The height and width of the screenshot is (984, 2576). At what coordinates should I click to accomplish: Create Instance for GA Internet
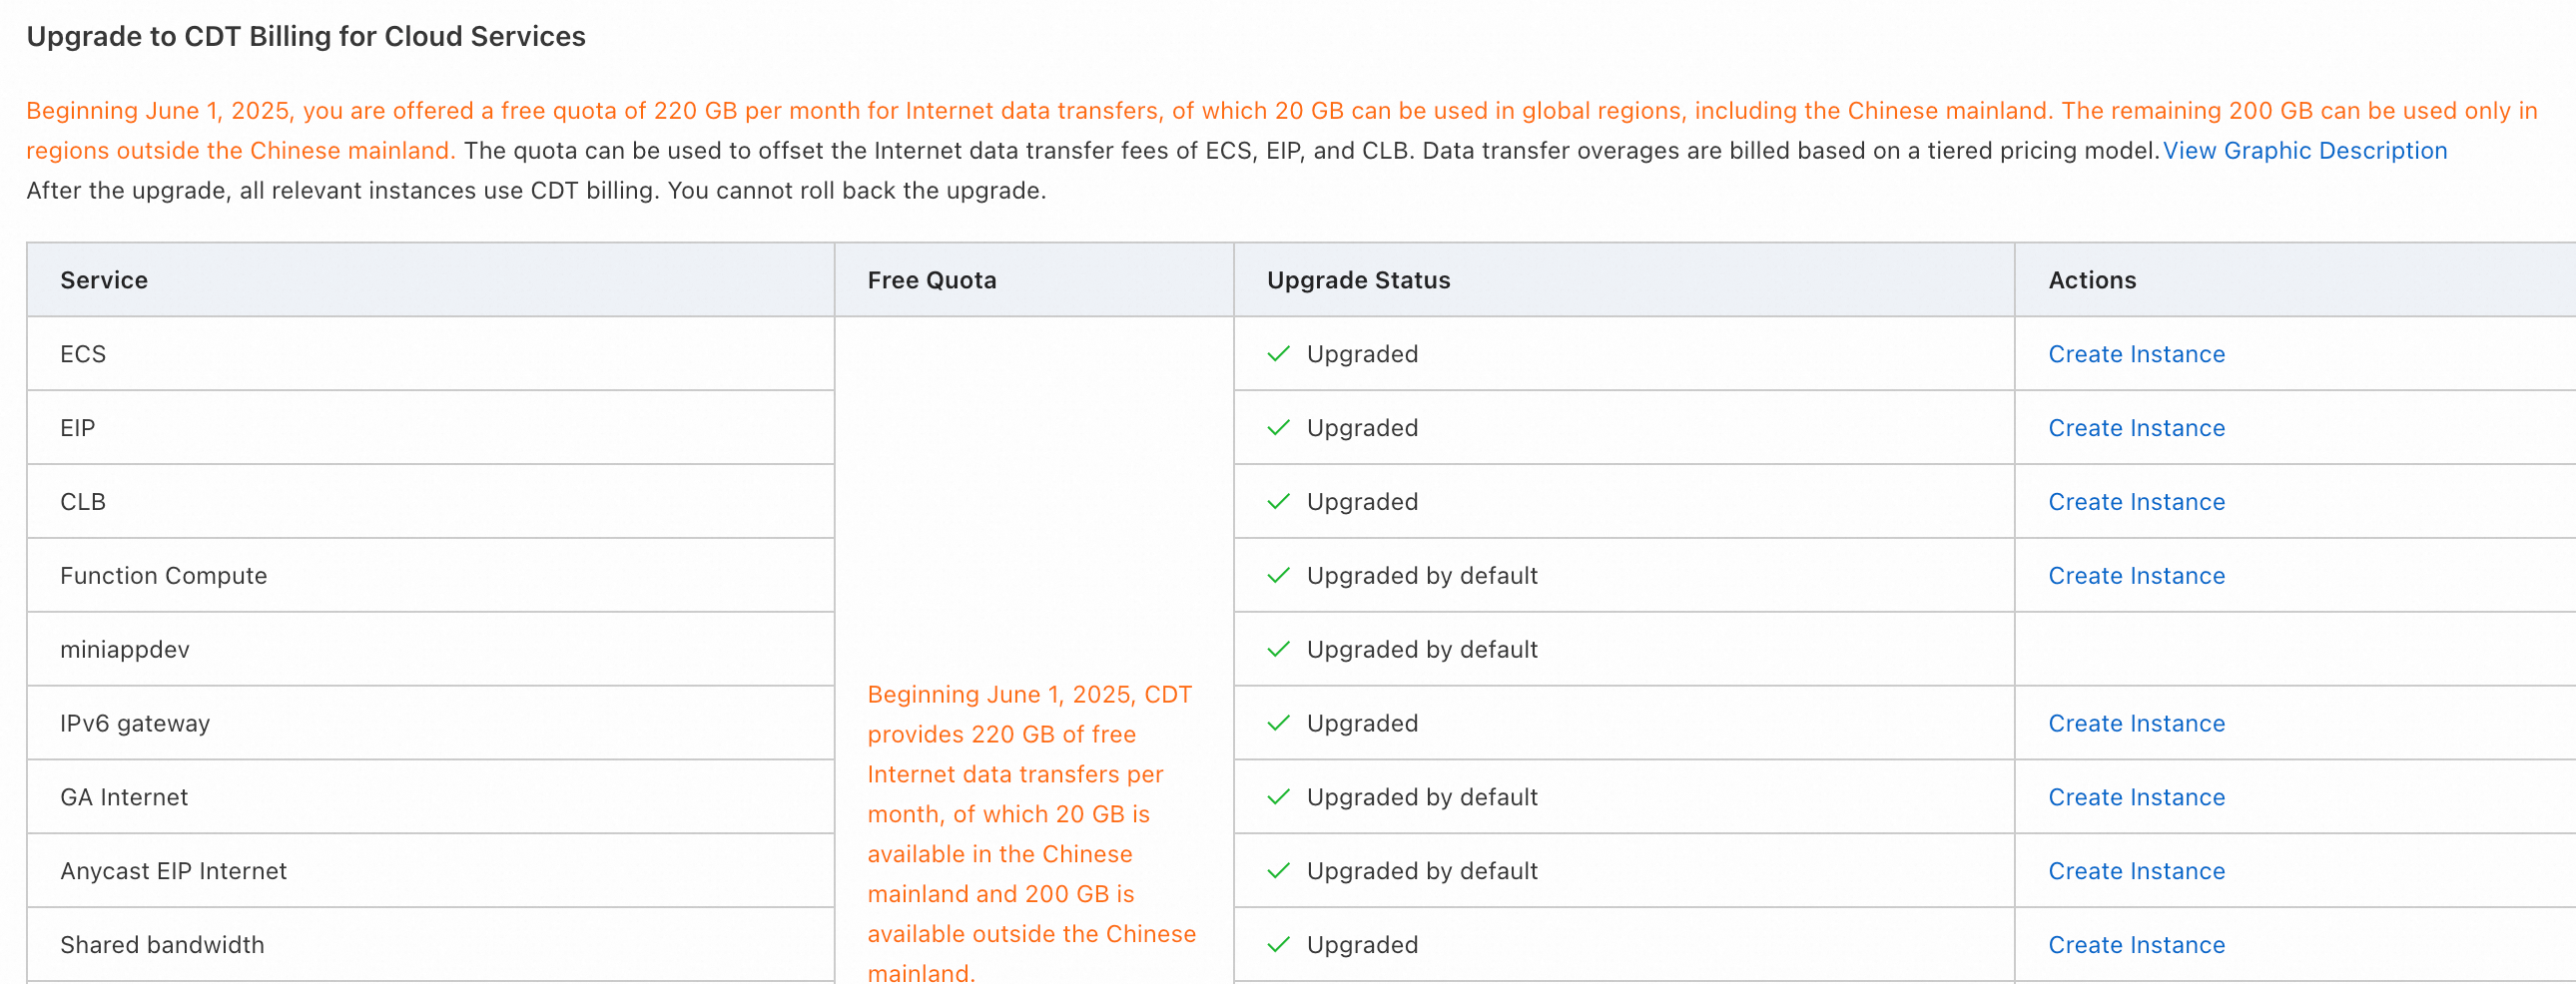(x=2136, y=798)
